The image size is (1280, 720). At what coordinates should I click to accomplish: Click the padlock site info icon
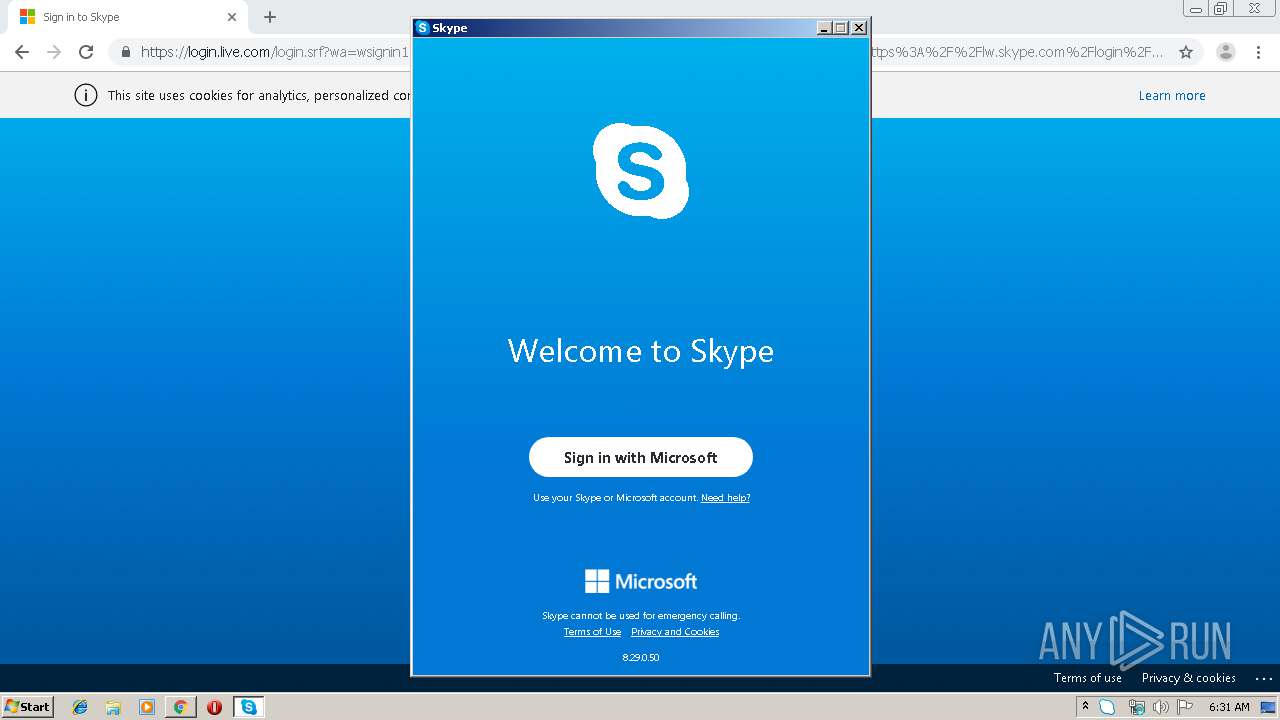point(125,52)
